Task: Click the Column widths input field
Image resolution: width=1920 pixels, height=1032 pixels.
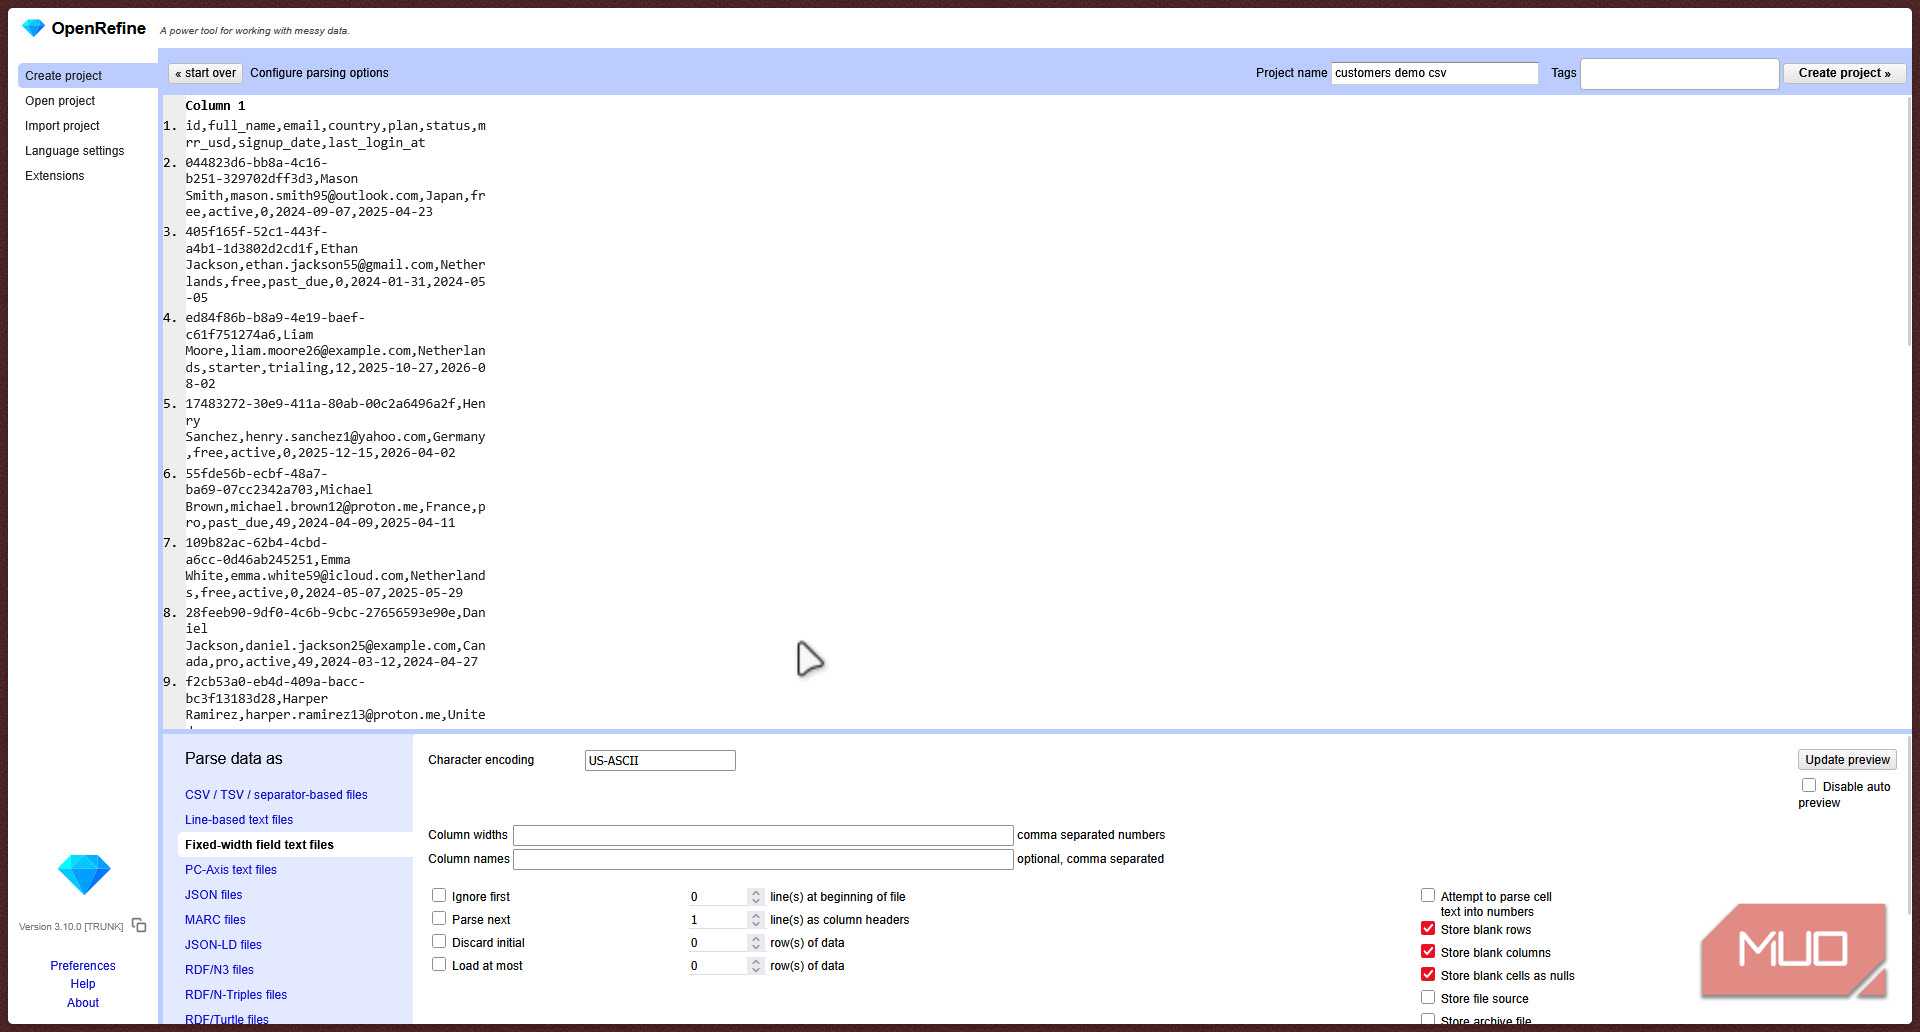Action: click(x=763, y=835)
